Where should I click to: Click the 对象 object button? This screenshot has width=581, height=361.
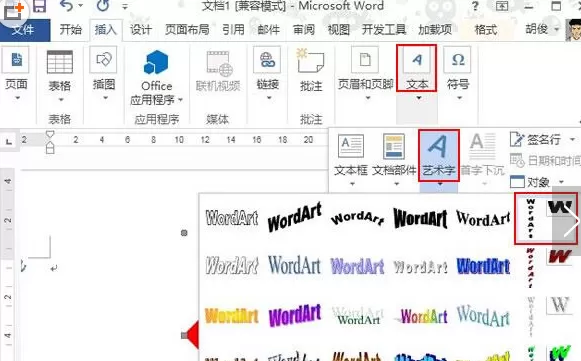530,182
